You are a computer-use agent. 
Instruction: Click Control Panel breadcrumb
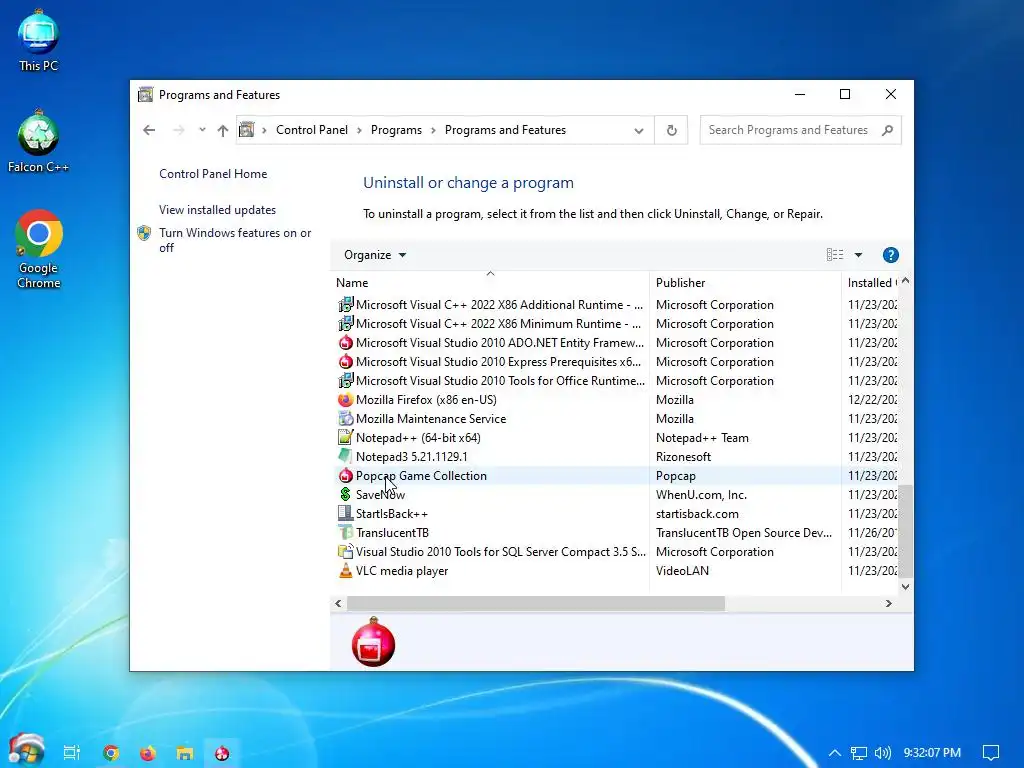312,130
